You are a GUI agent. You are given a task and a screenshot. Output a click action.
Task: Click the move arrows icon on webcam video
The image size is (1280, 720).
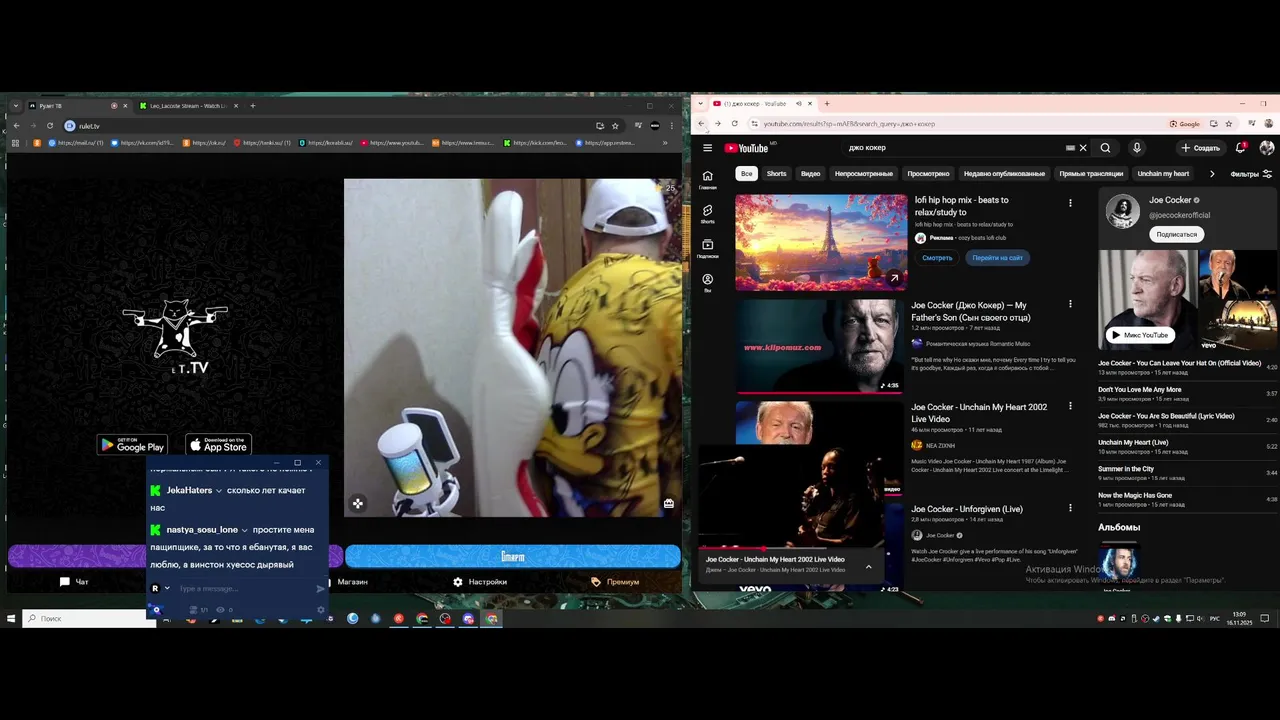(357, 503)
